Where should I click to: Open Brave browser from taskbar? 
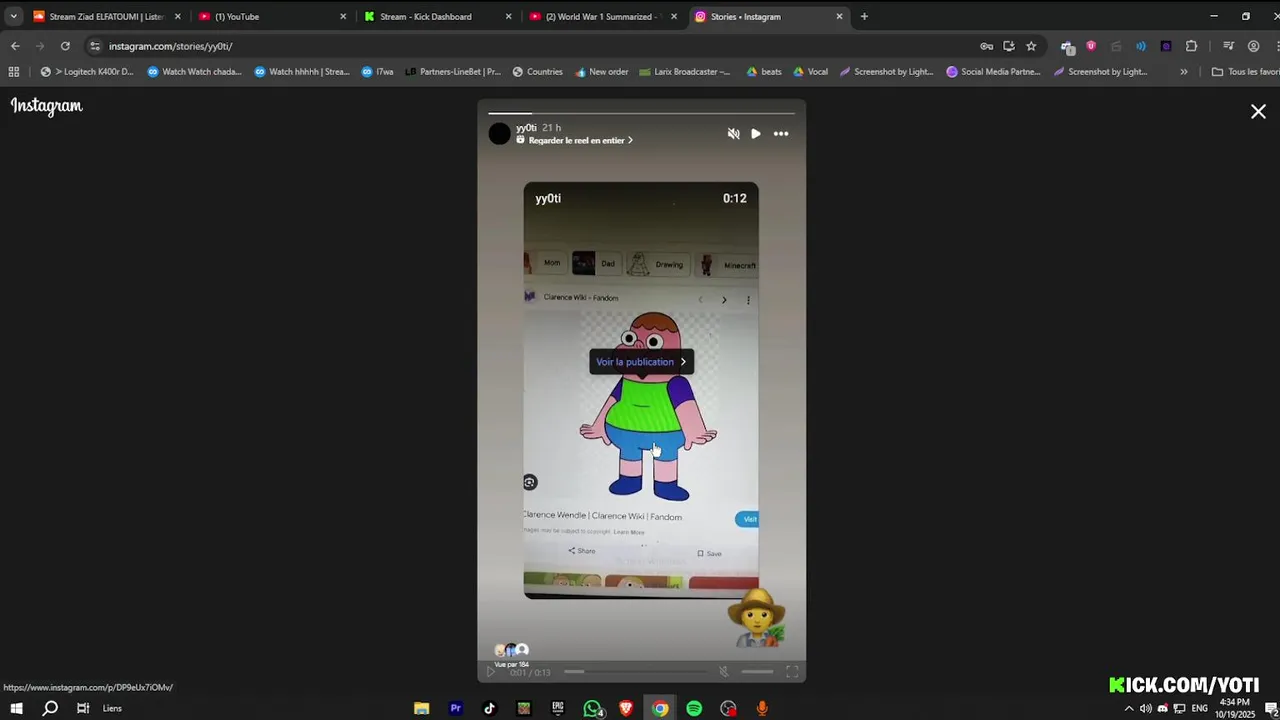point(626,708)
